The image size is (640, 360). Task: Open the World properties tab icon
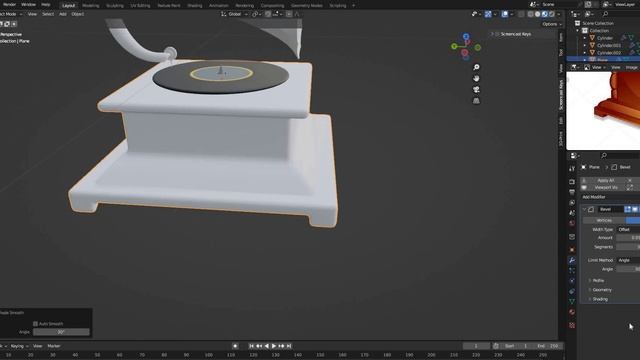point(572,223)
